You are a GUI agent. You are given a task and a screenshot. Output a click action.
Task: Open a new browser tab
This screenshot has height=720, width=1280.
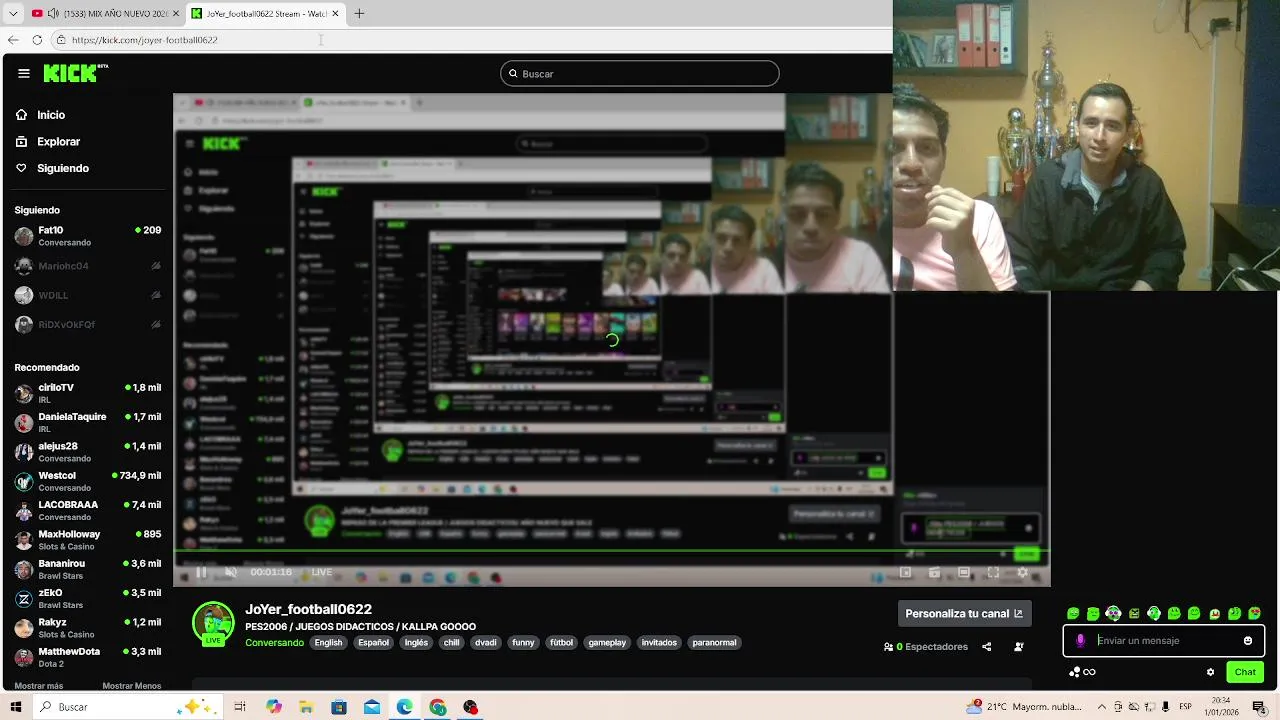click(x=359, y=14)
